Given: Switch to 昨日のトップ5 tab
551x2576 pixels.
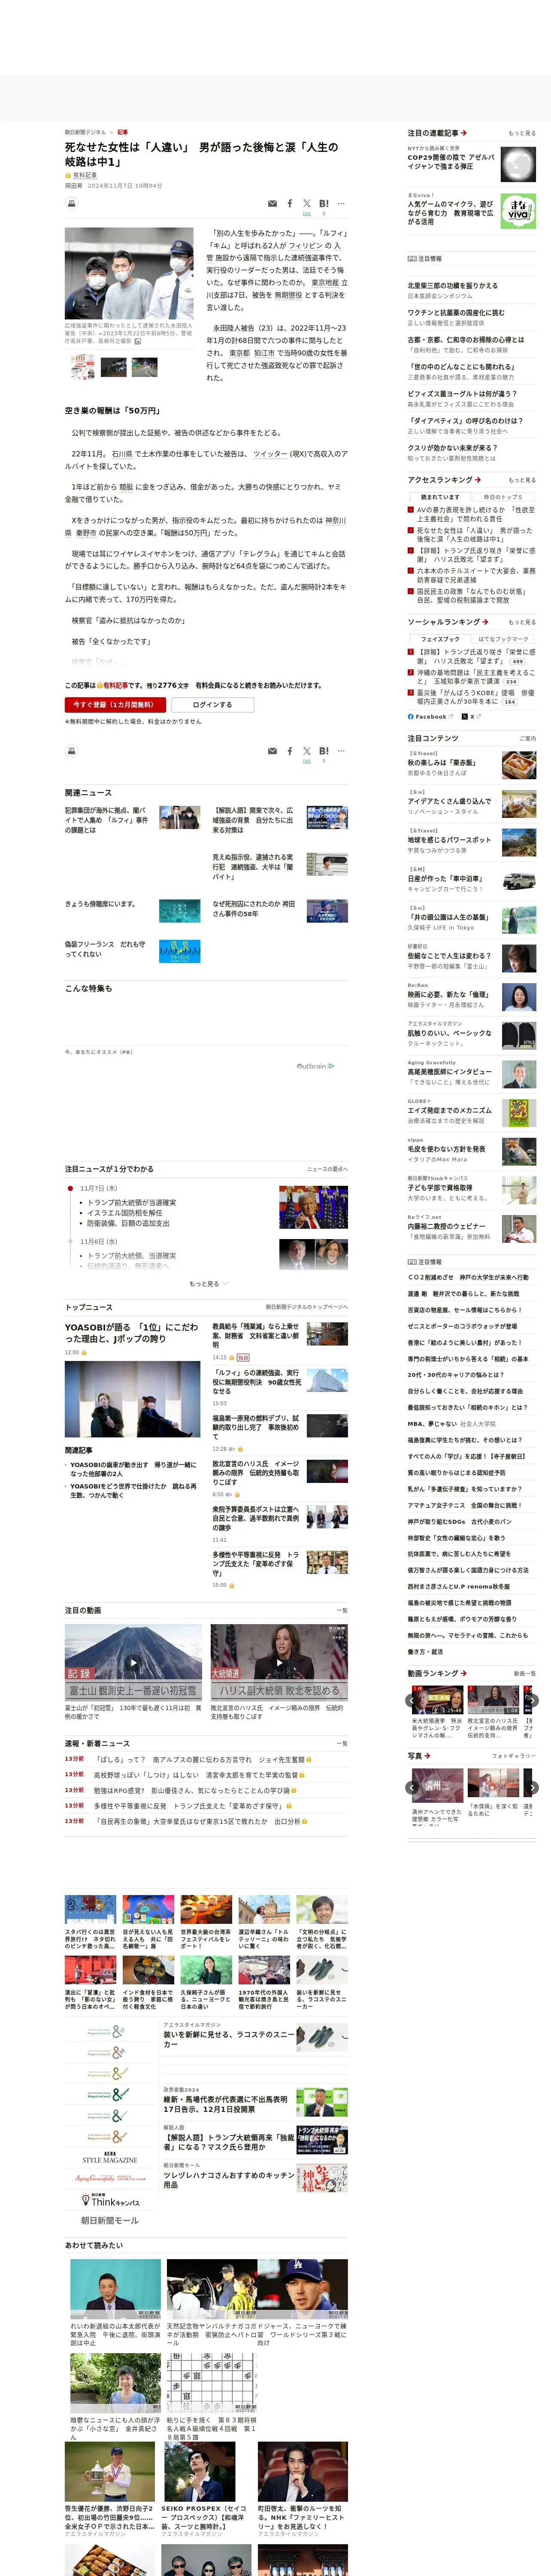Looking at the screenshot, I should click(x=503, y=497).
